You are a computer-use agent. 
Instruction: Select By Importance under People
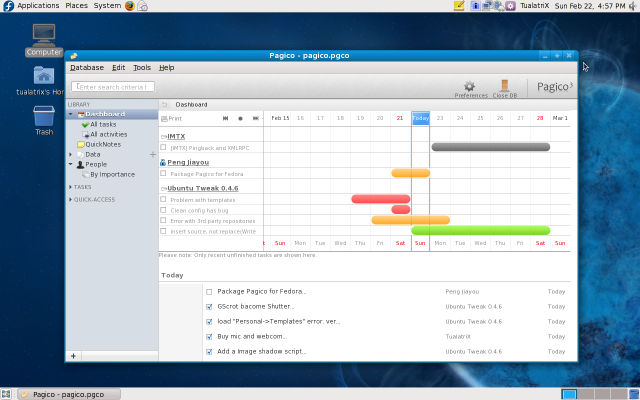[x=113, y=175]
